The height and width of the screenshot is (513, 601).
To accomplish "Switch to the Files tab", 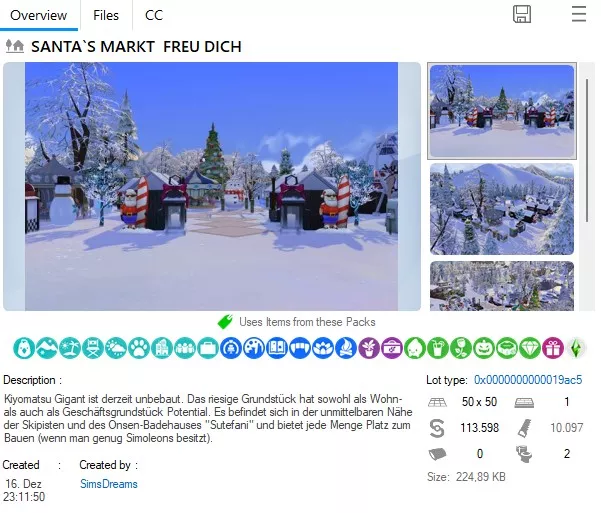I will pyautogui.click(x=106, y=15).
